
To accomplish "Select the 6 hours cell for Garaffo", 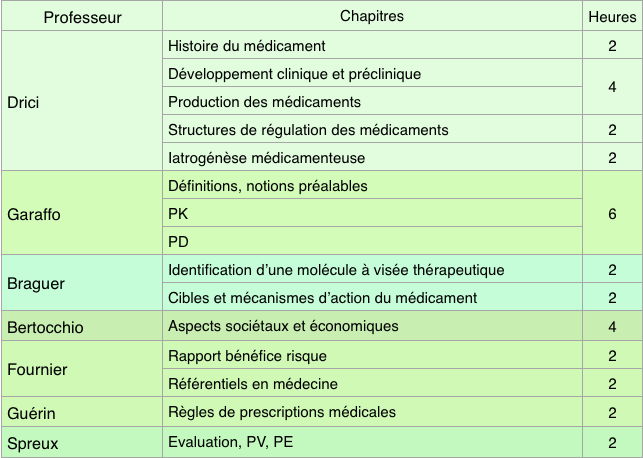I will [x=611, y=214].
